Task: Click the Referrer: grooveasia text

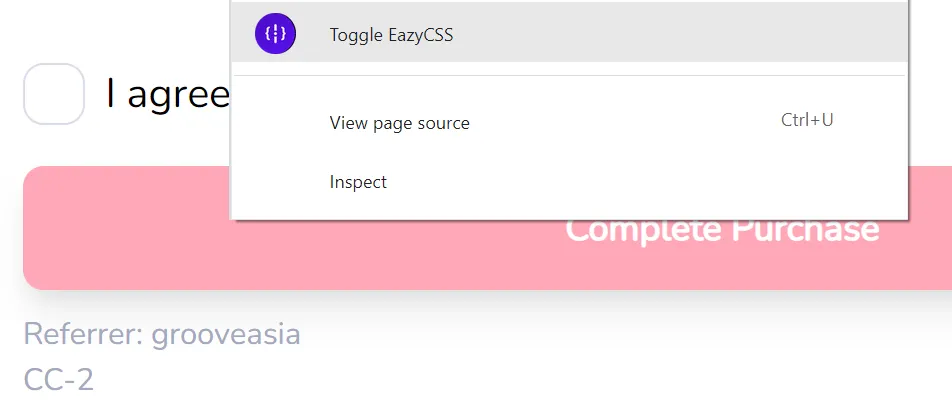Action: (x=162, y=335)
